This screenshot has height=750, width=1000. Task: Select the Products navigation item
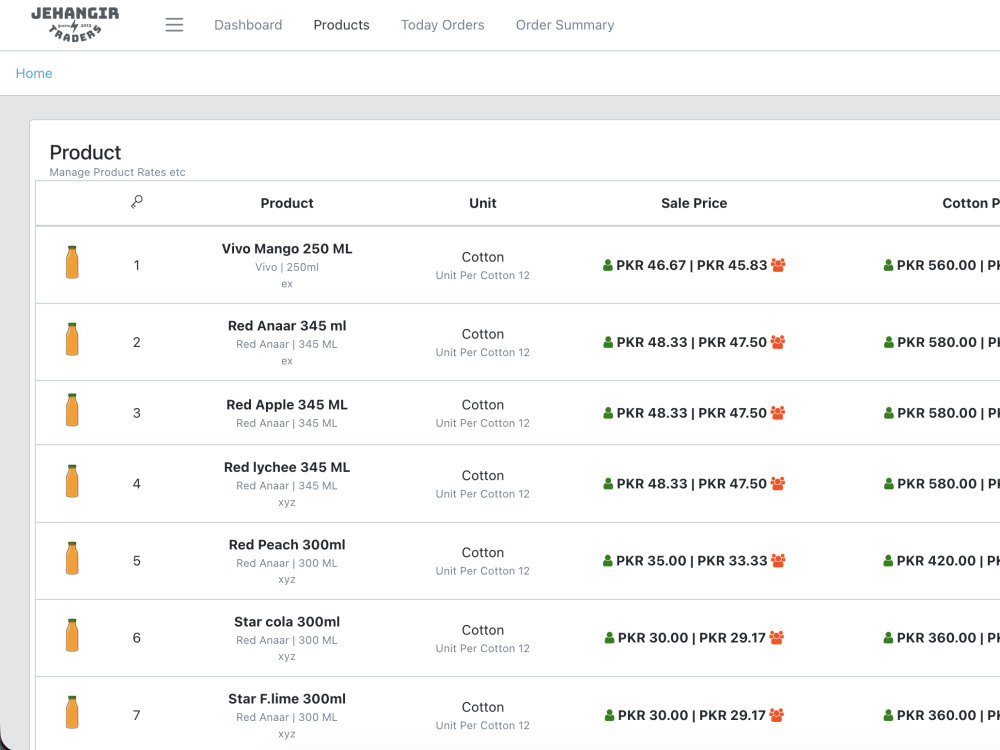[341, 25]
